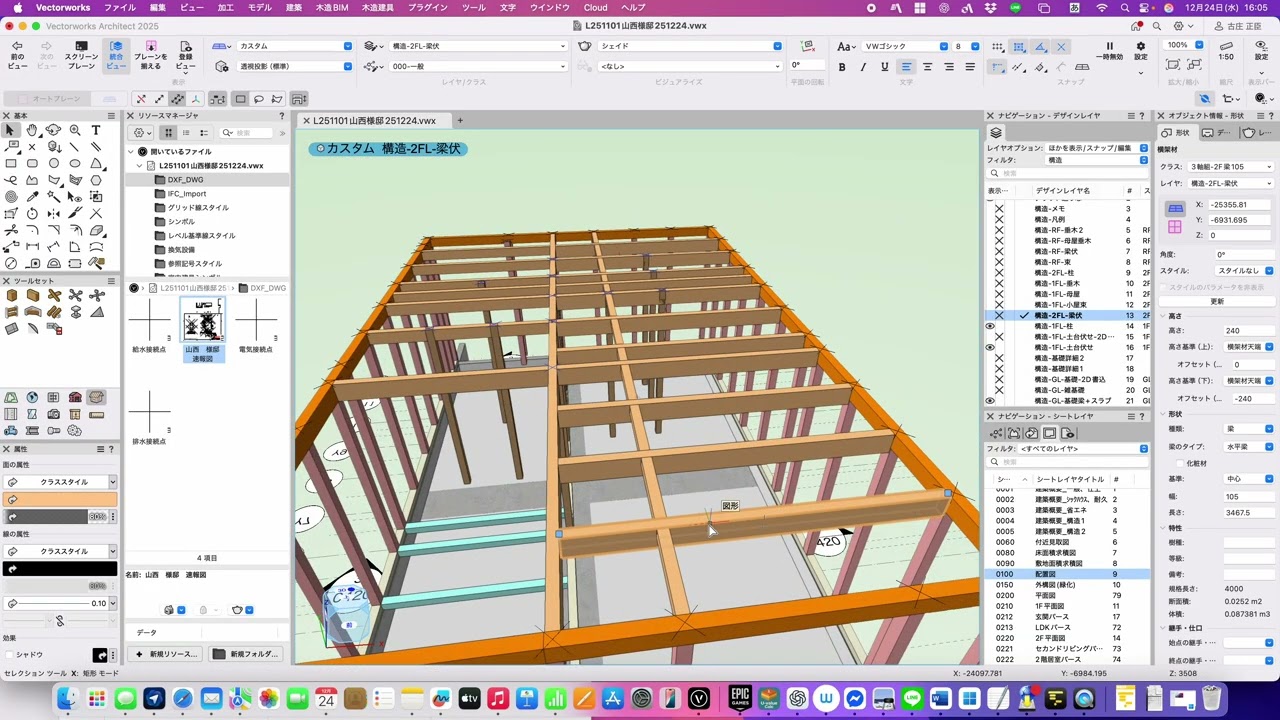1280x720 pixels.
Task: Toggle visibility eye for 構造-1FL-柱 layer
Action: point(990,326)
